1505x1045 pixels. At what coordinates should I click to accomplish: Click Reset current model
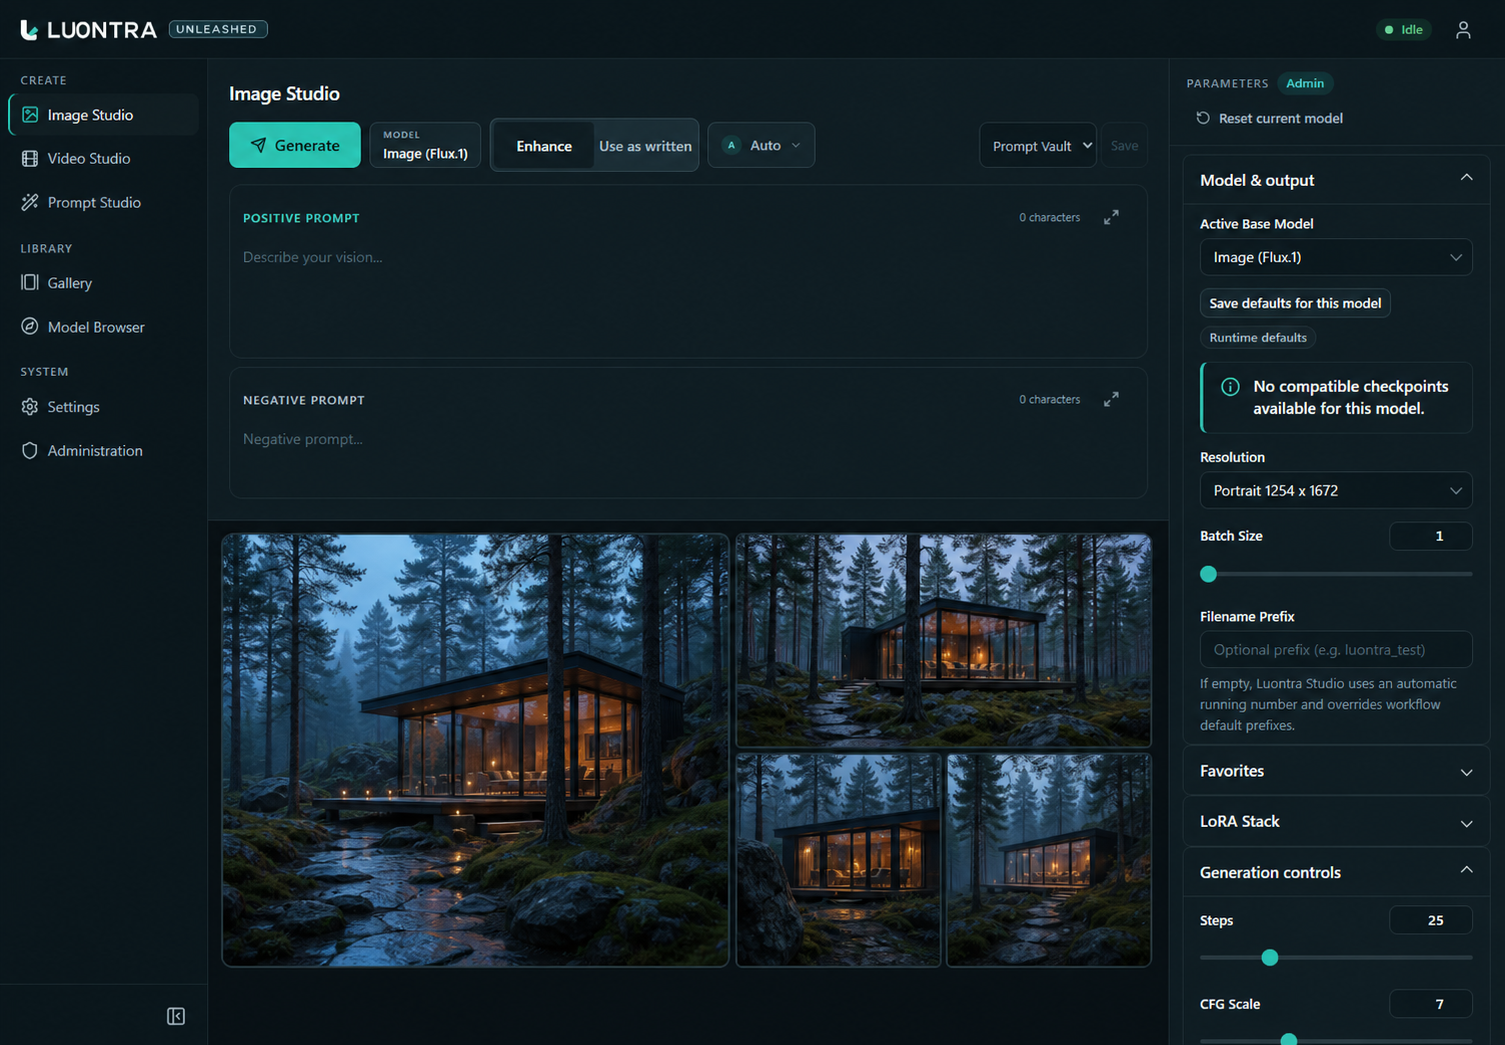coord(1269,118)
